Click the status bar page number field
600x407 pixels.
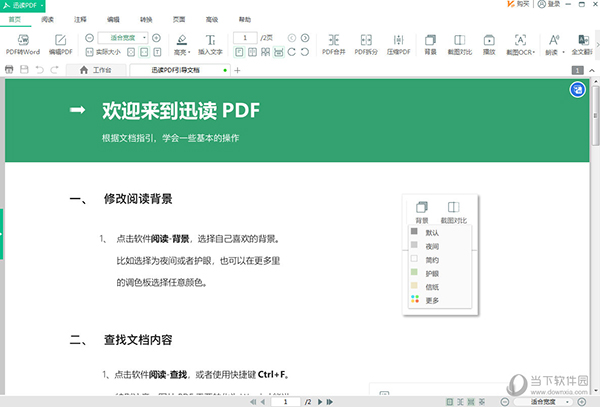(285, 402)
